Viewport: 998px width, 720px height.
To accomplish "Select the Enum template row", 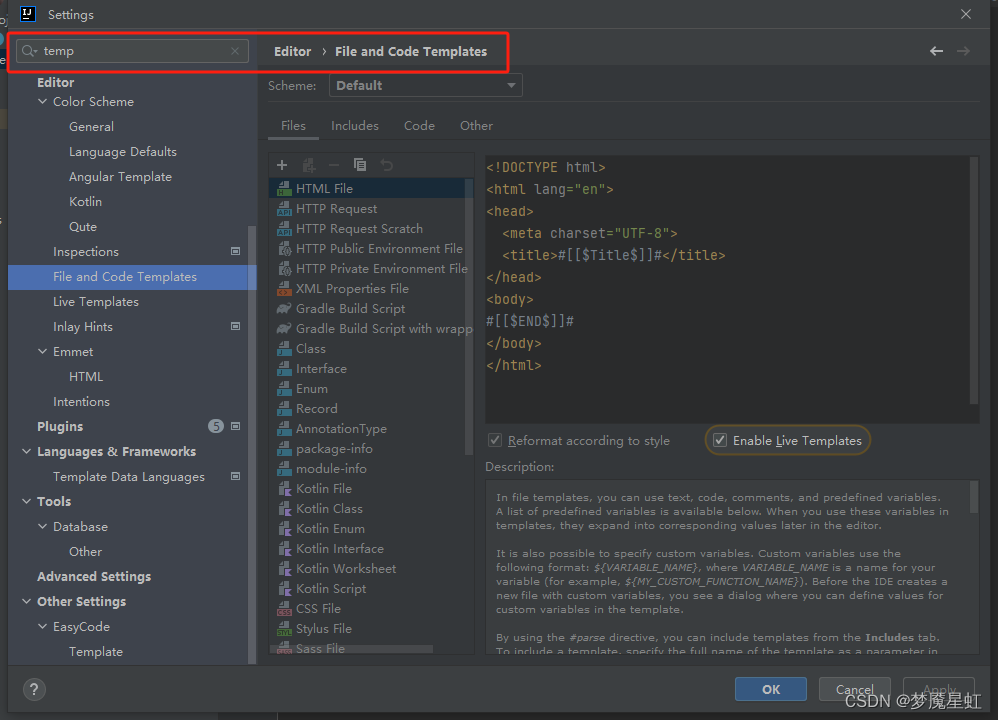I will click(371, 388).
